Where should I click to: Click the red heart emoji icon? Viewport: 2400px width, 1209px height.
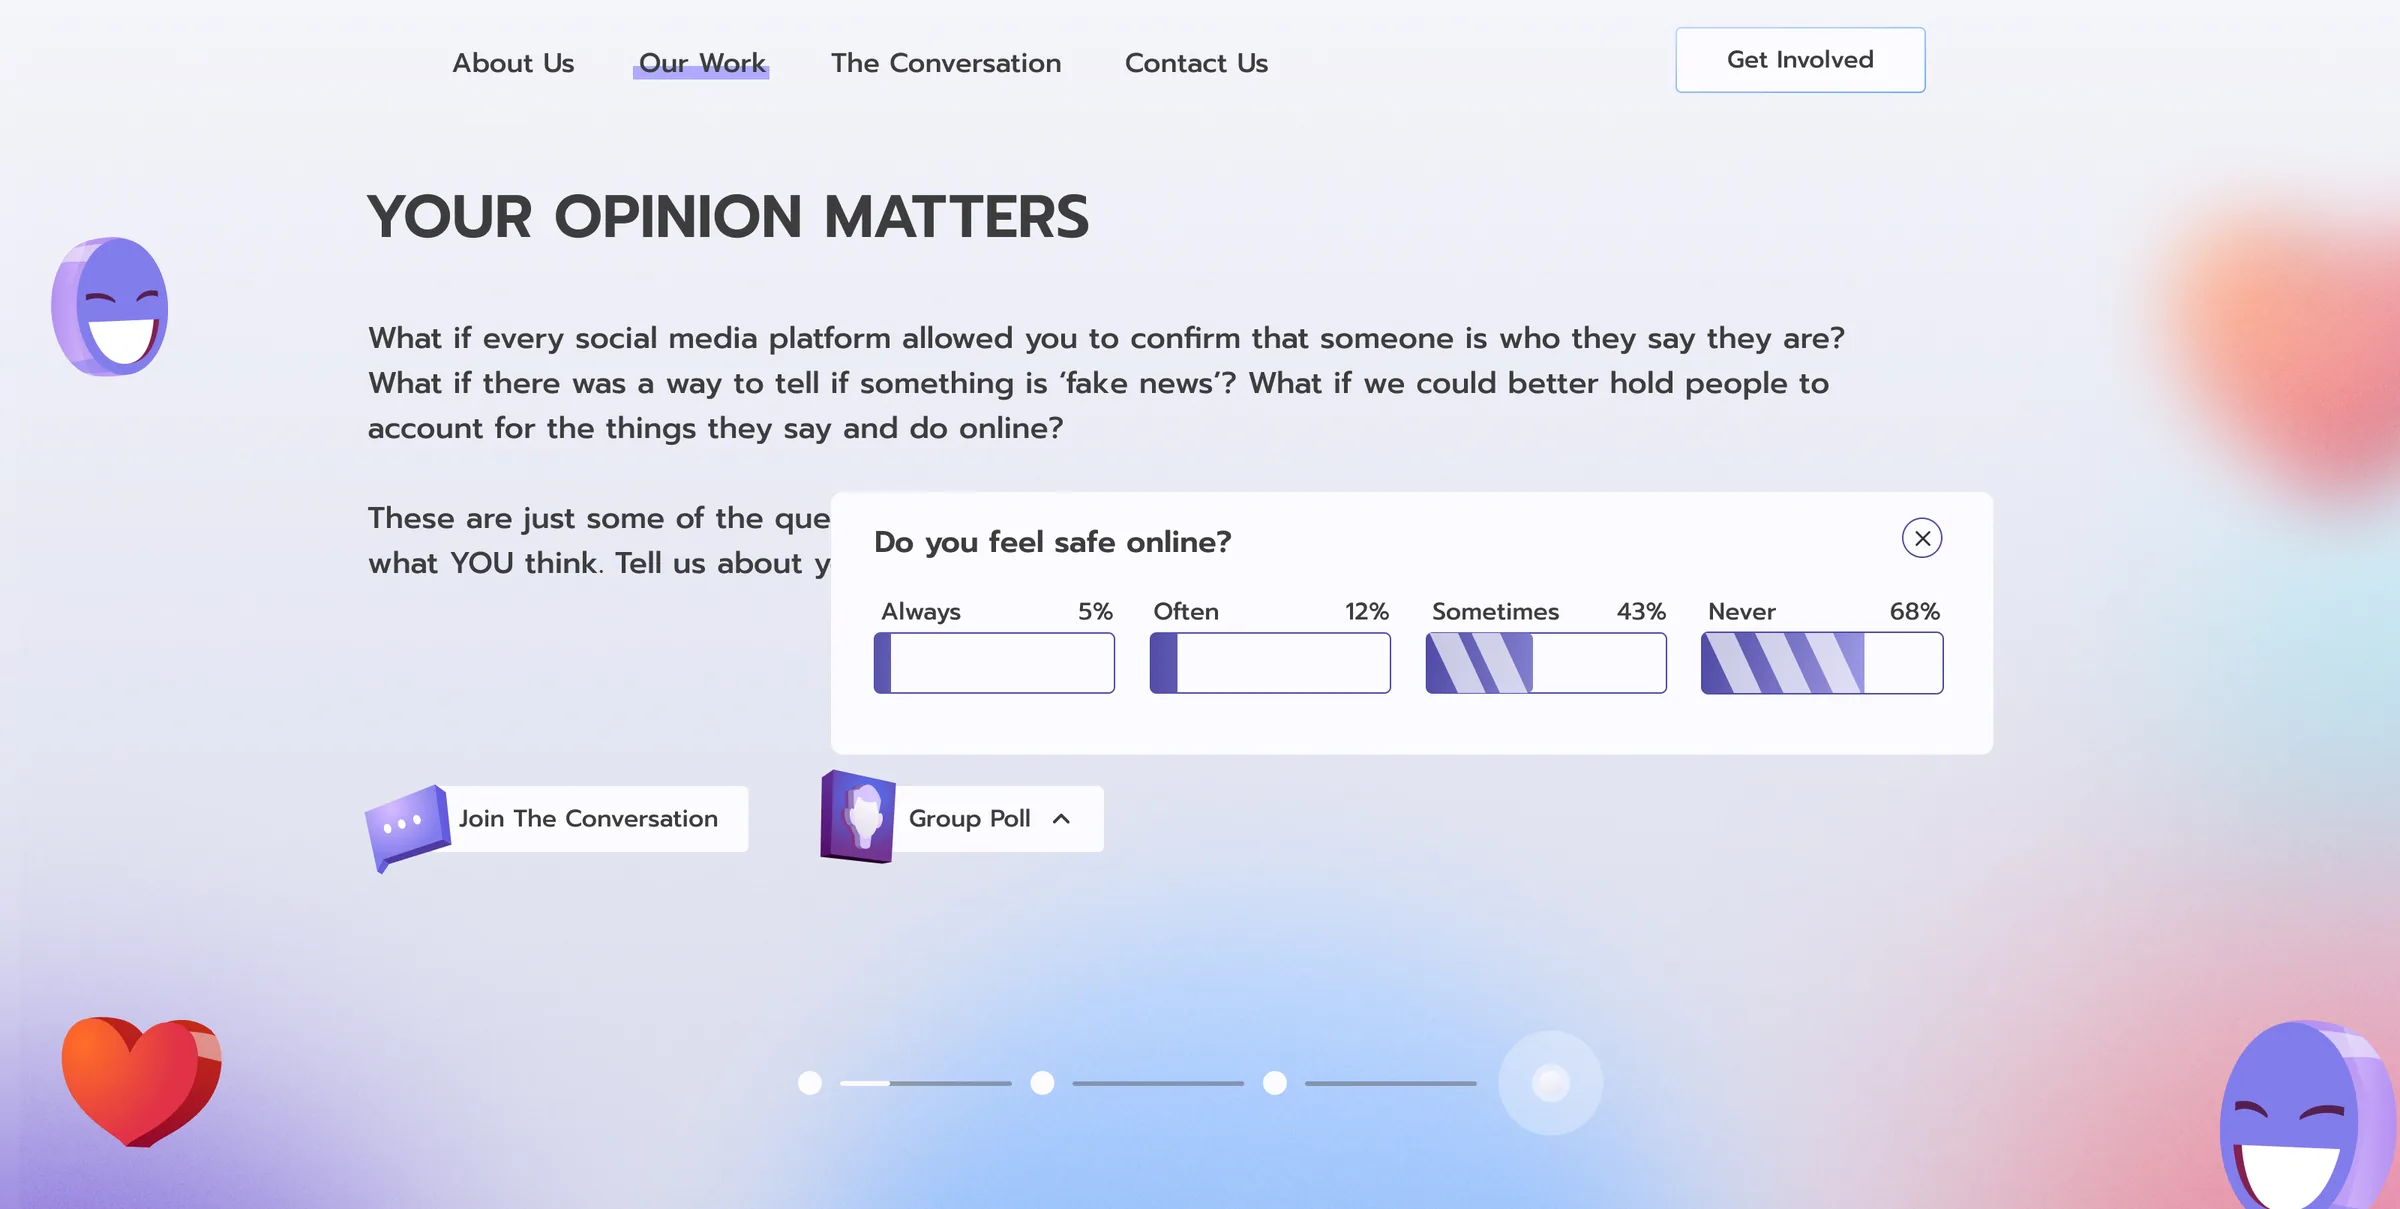tap(141, 1081)
